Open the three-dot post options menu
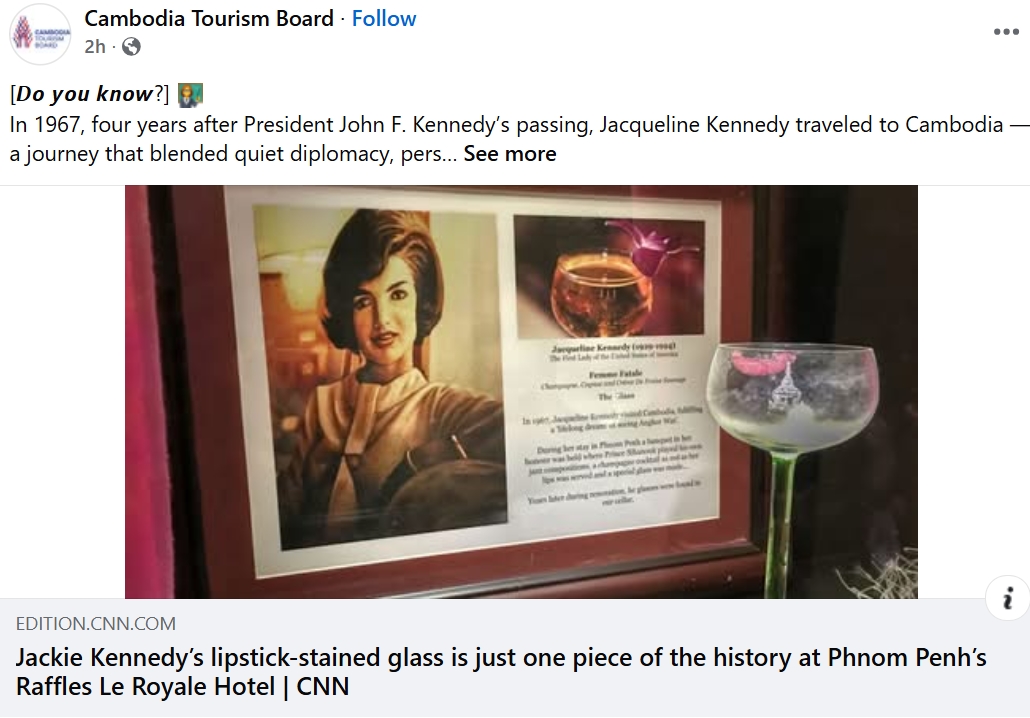Image resolution: width=1030 pixels, height=718 pixels. point(1005,32)
